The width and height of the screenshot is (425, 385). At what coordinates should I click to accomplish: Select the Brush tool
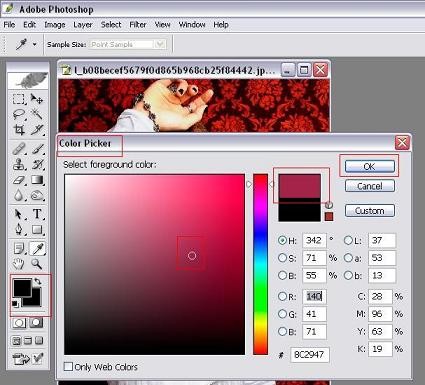[x=37, y=149]
